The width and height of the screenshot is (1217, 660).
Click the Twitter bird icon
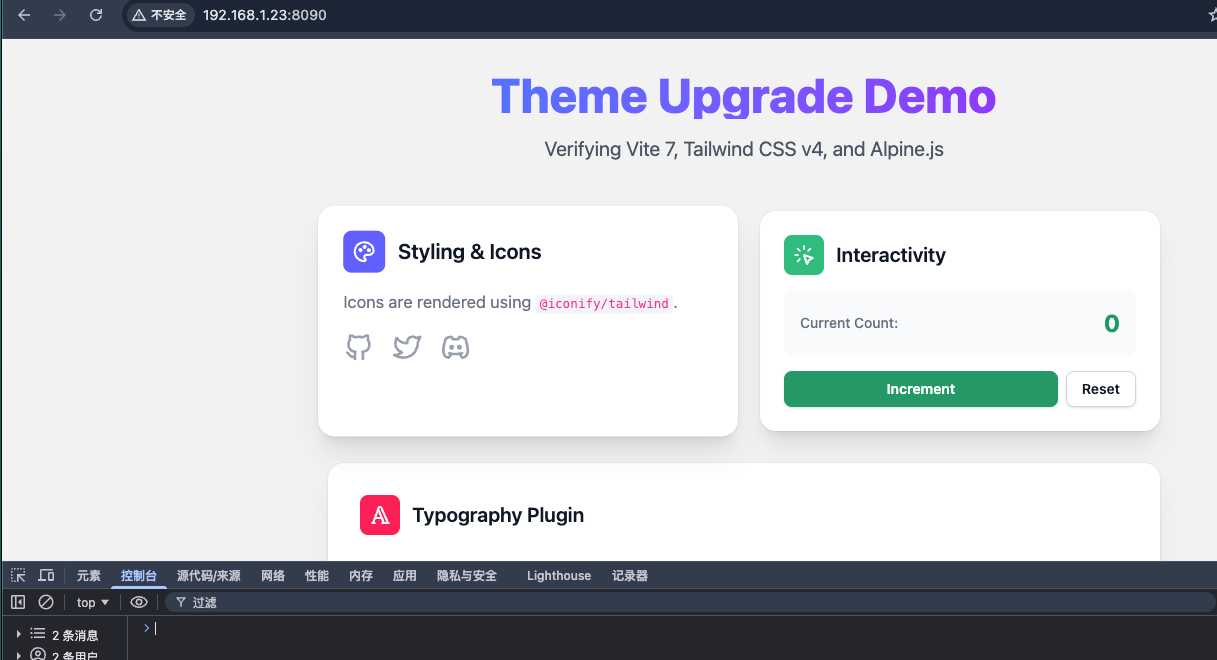coord(407,347)
